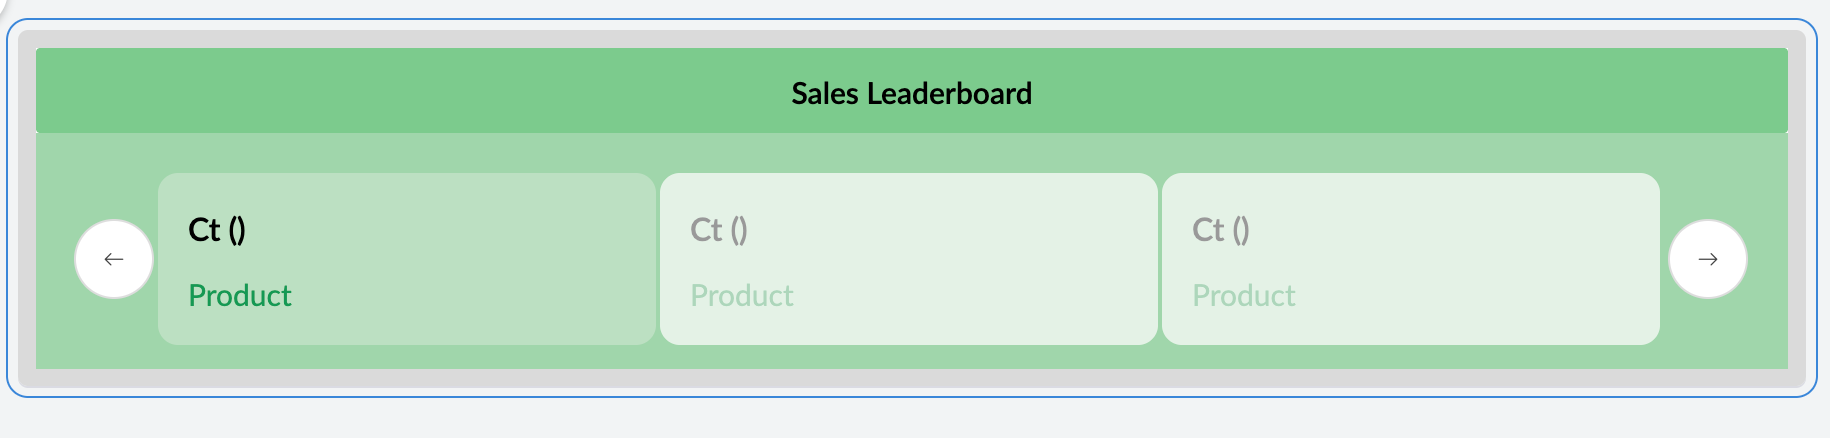Click bold "Ct ()" heading in first card
Screen dimensions: 1830x438
click(217, 230)
